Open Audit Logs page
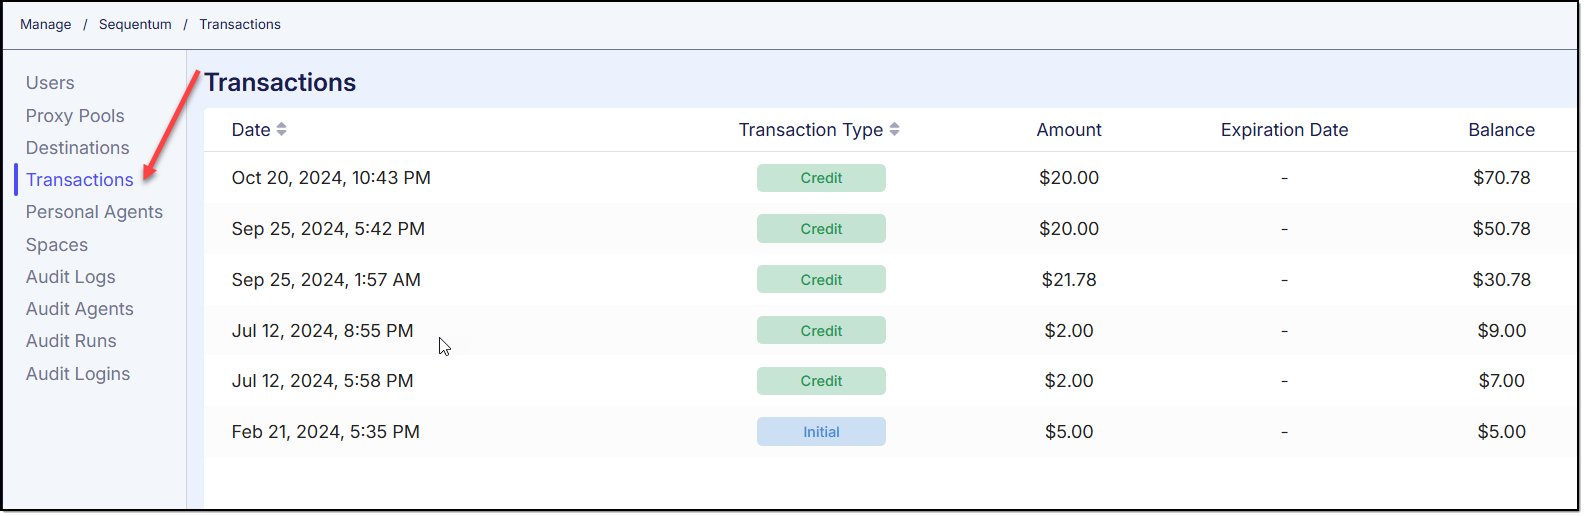The height and width of the screenshot is (516, 1584). 70,277
